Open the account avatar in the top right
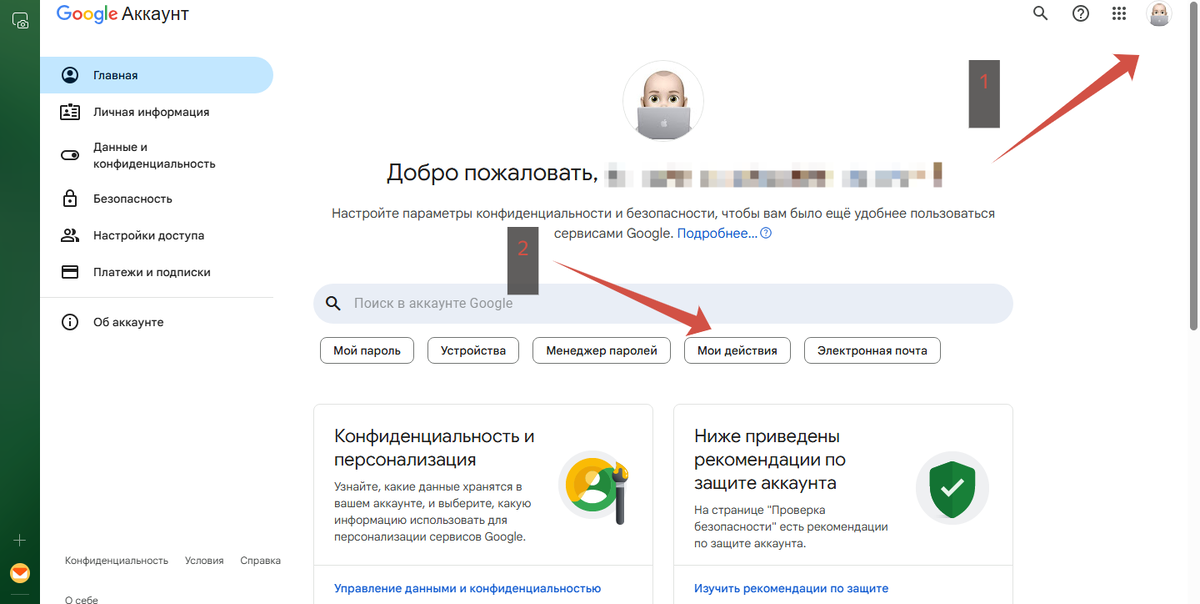 click(x=1159, y=14)
